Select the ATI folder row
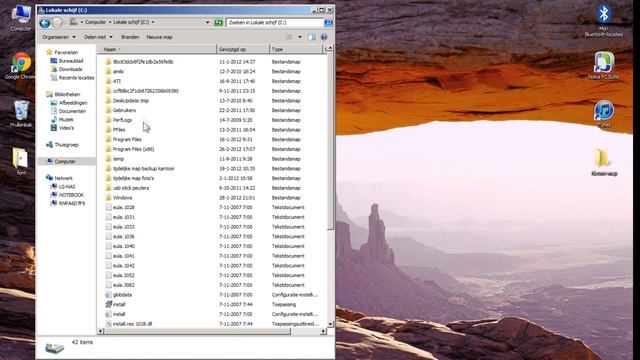The width and height of the screenshot is (640, 360). 211,81
